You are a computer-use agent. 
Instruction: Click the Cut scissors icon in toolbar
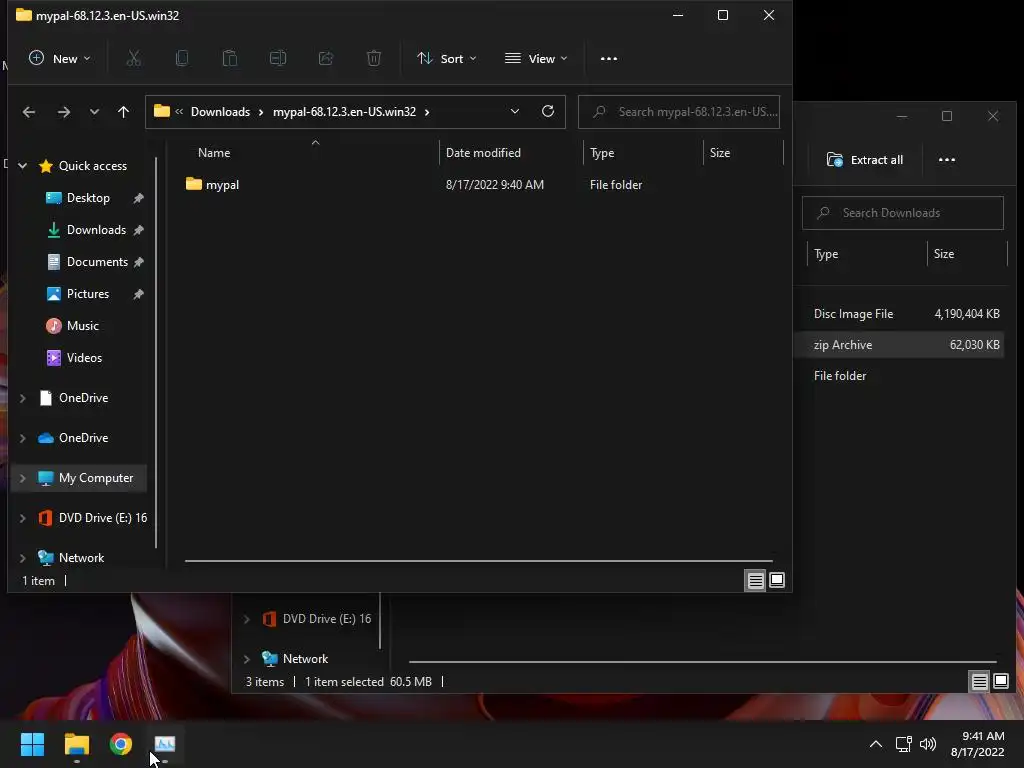[133, 59]
